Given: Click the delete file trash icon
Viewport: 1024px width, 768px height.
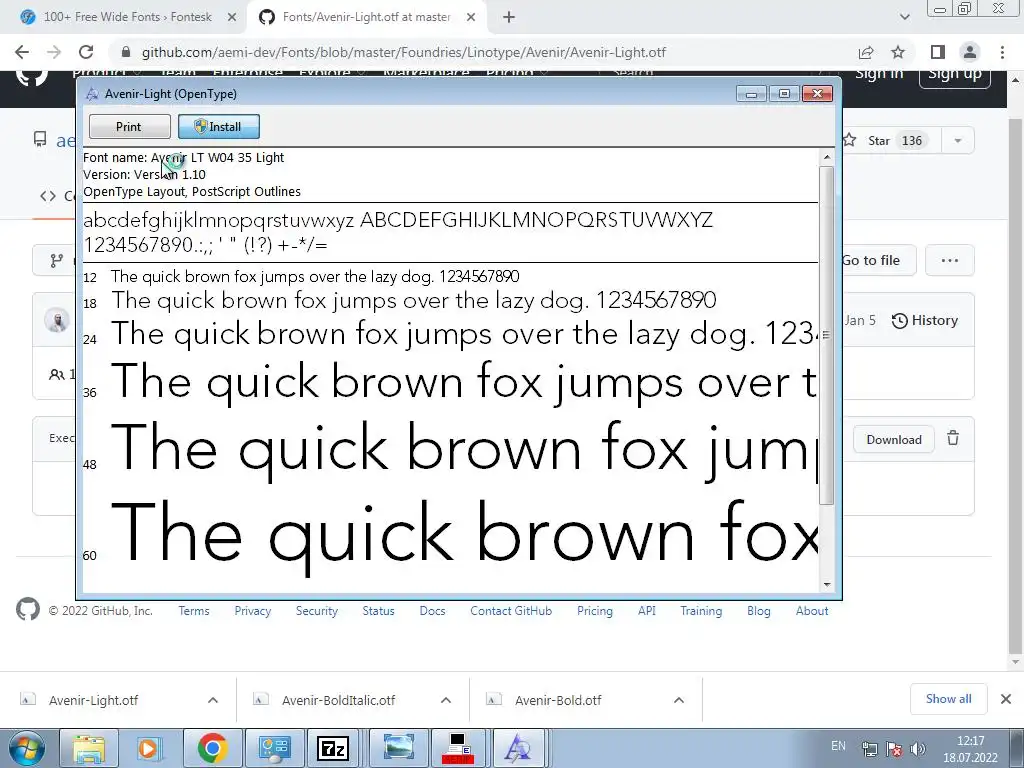Looking at the screenshot, I should coord(953,438).
